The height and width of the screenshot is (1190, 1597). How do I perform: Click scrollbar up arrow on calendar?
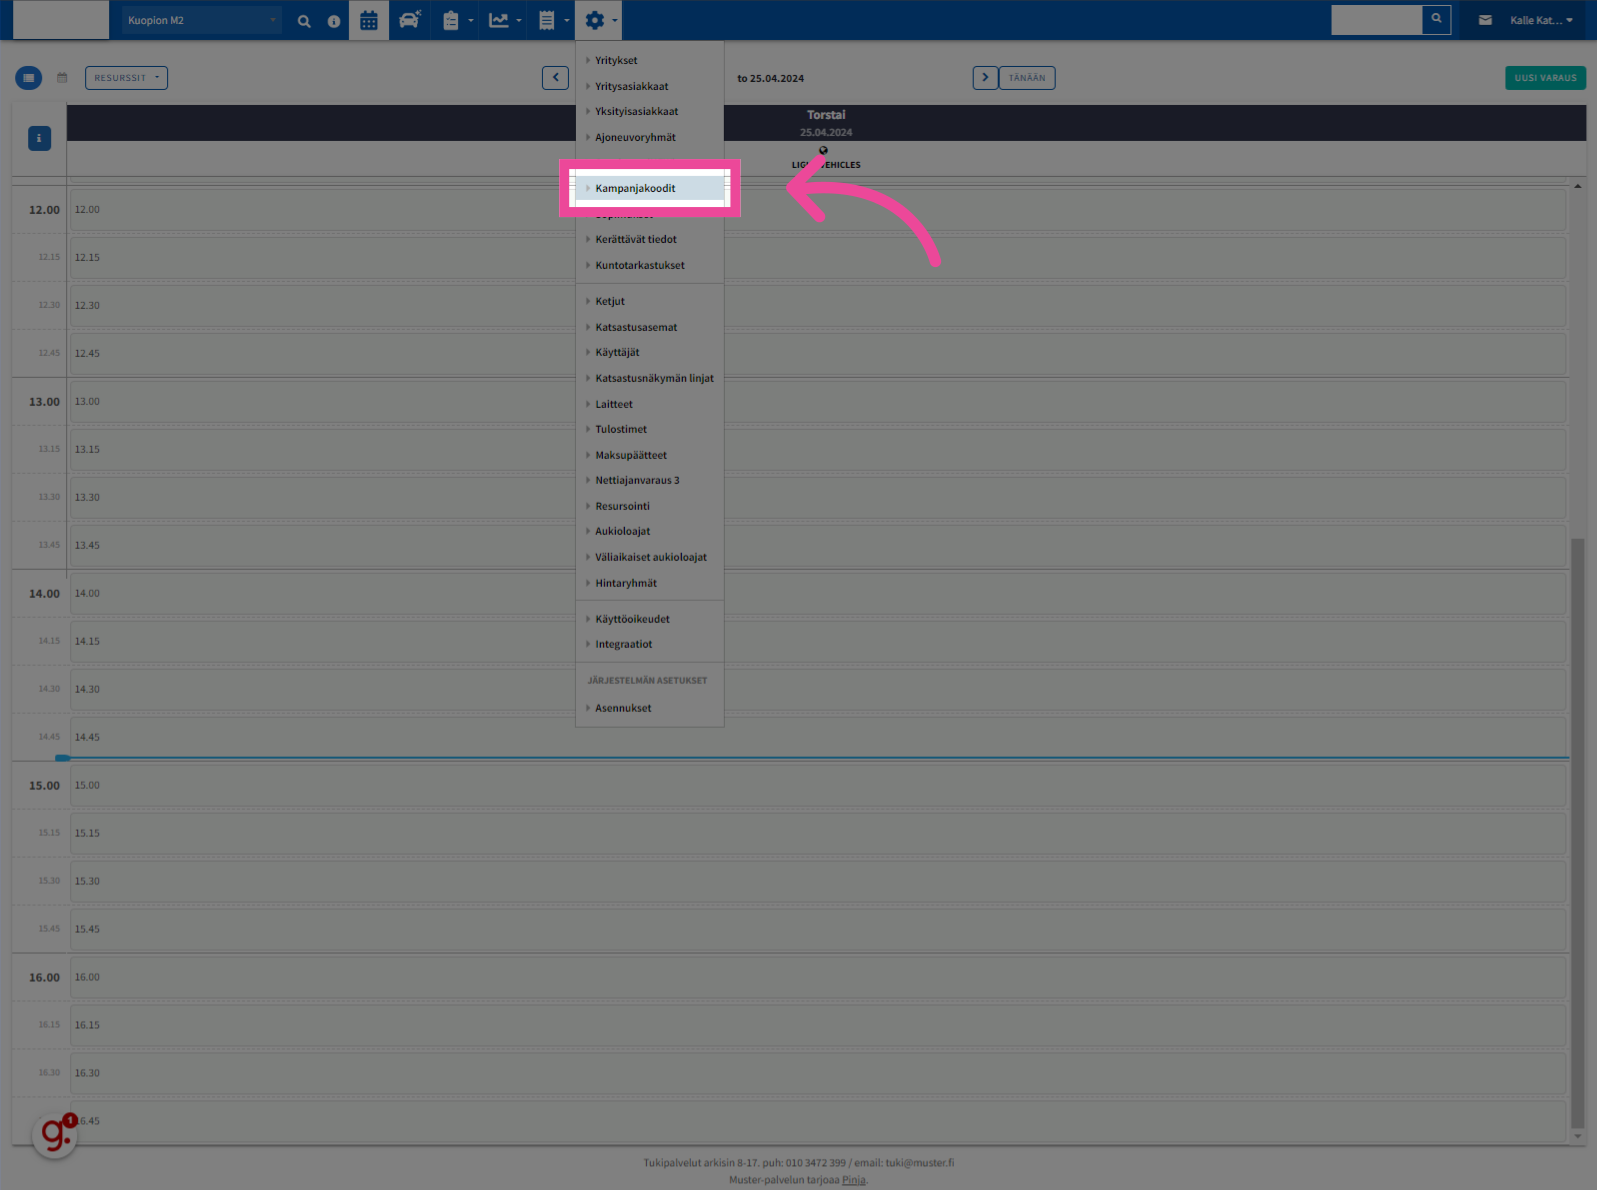1578,186
